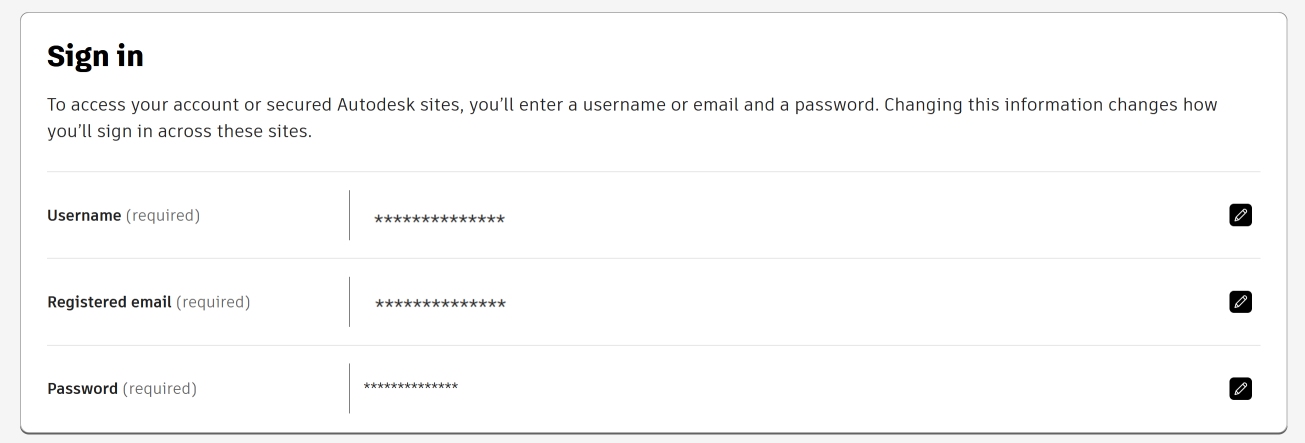Image resolution: width=1305 pixels, height=443 pixels.
Task: Click the Sign in heading
Action: click(x=95, y=57)
